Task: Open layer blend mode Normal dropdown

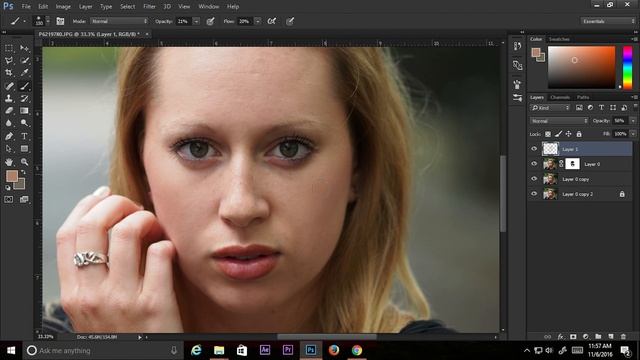Action: (559, 121)
